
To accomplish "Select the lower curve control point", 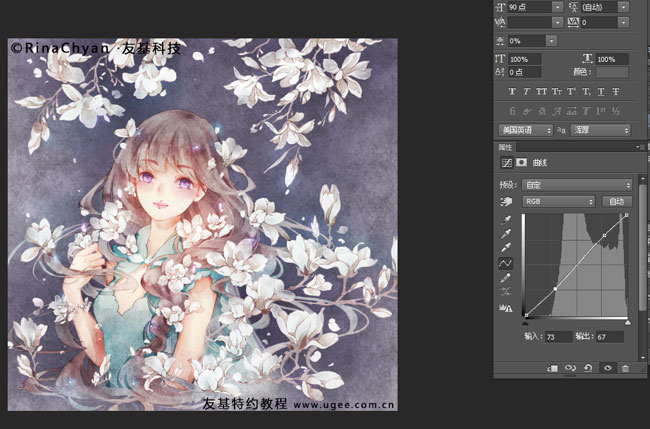I will pyautogui.click(x=555, y=288).
